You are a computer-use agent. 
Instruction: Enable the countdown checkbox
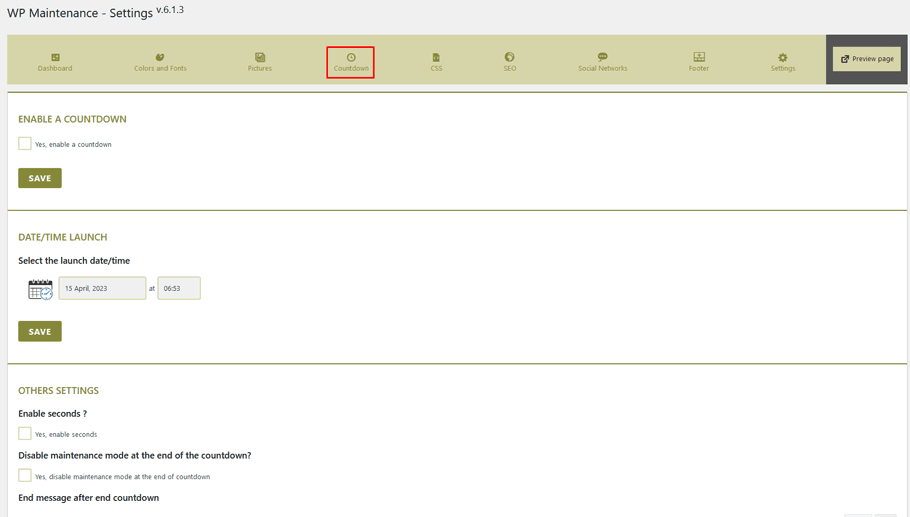pos(25,144)
